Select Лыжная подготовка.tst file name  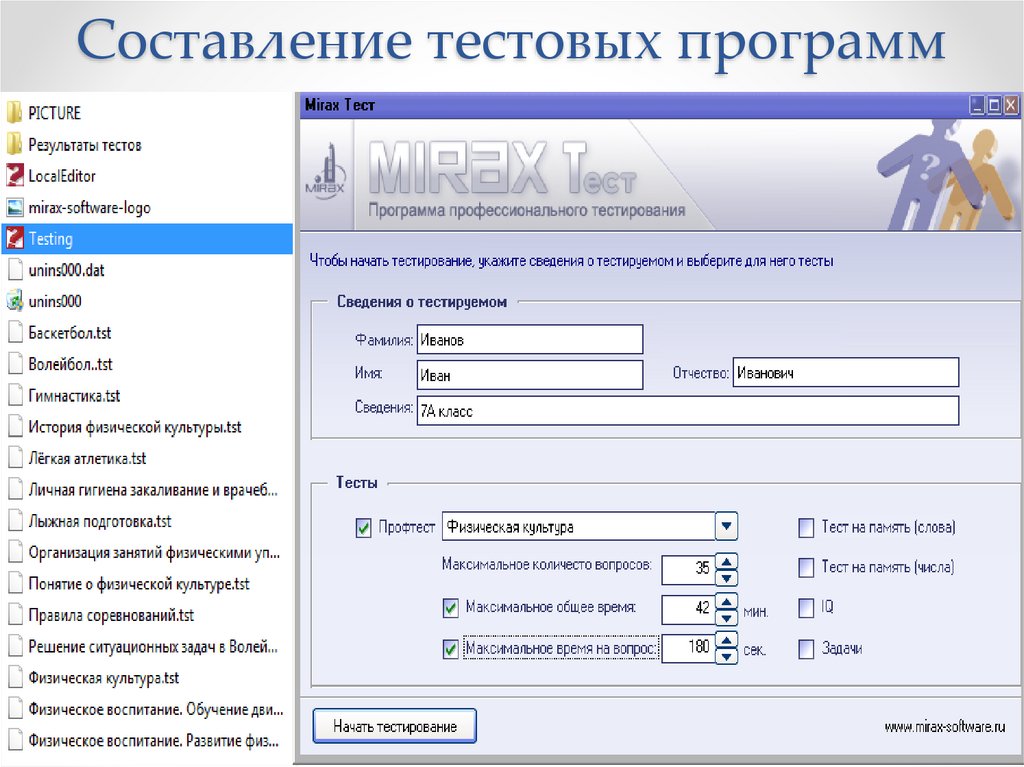coord(100,521)
